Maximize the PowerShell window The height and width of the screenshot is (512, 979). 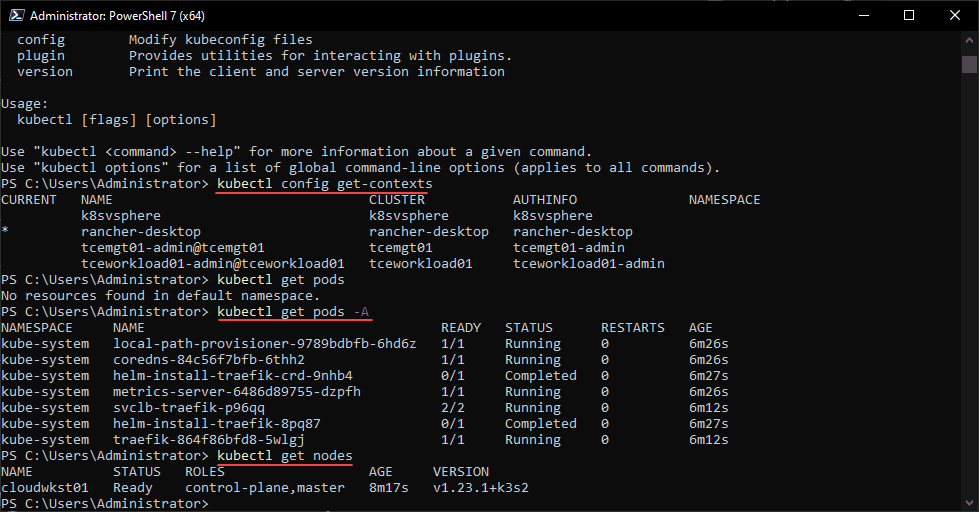[909, 15]
